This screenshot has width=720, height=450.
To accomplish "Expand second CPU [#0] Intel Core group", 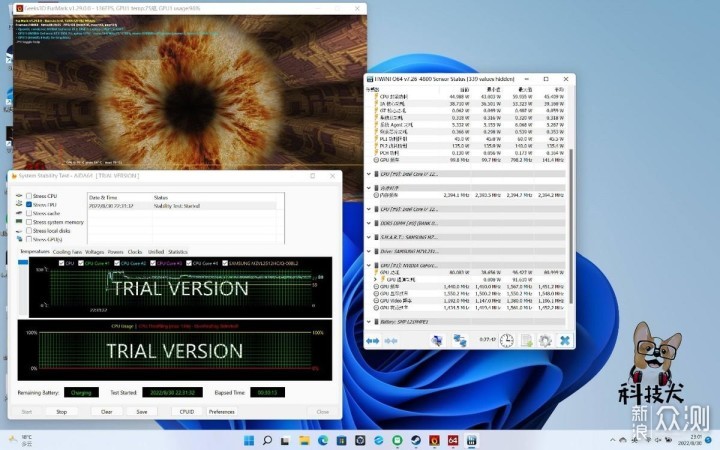I will [369, 209].
